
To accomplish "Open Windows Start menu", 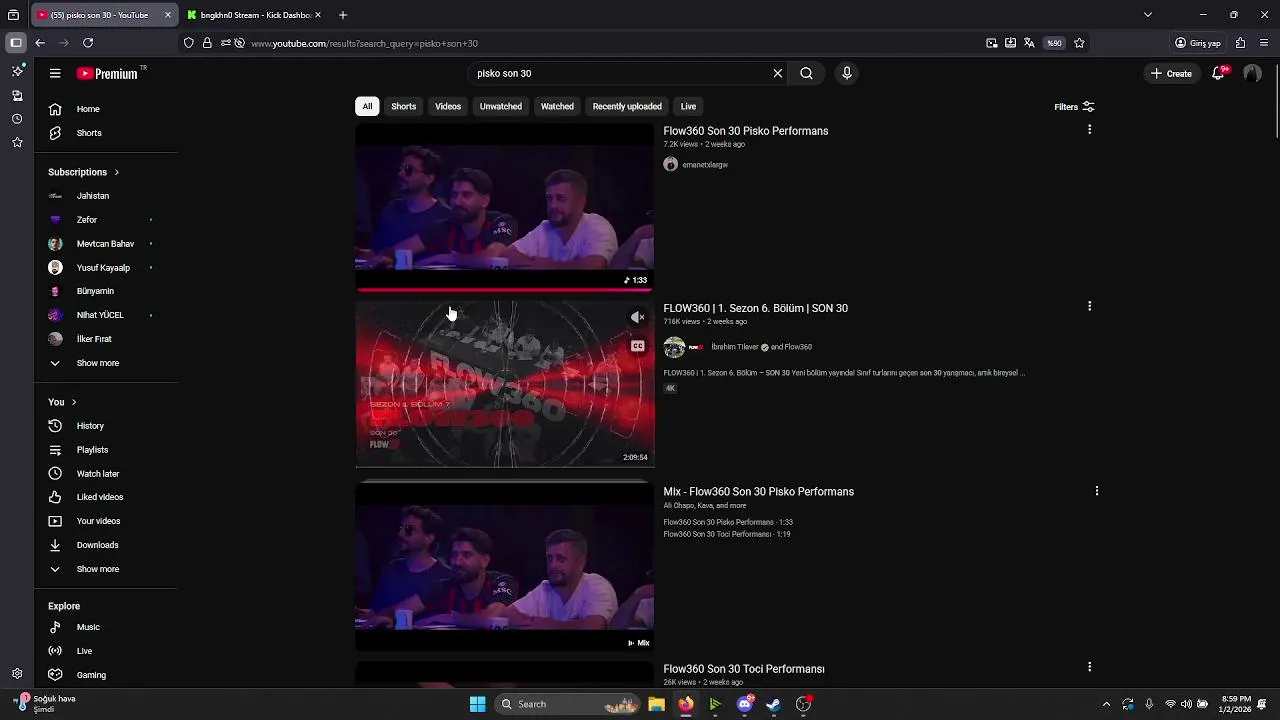I will point(478,704).
